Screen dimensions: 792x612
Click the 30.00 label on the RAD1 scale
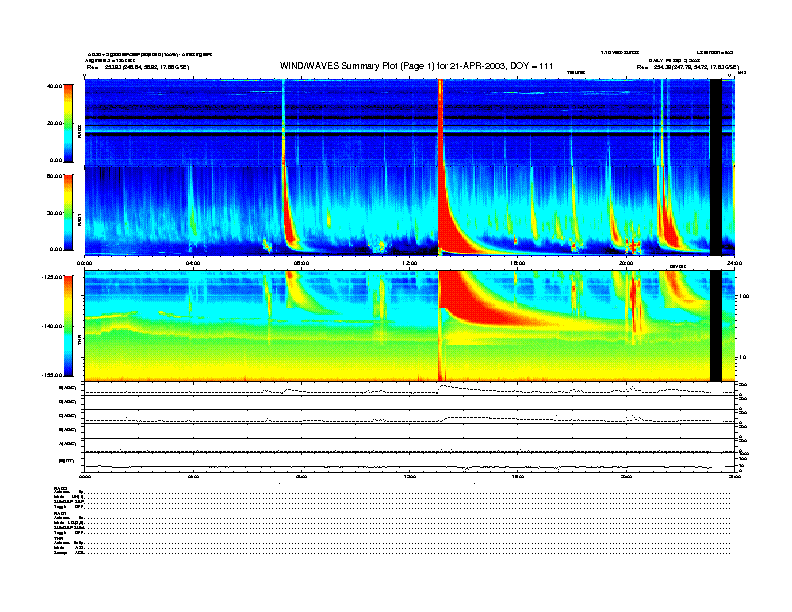click(55, 213)
